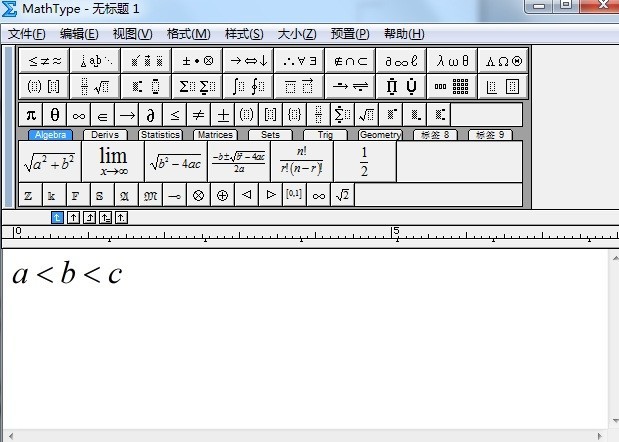Open the 预置(P) menu

(350, 34)
